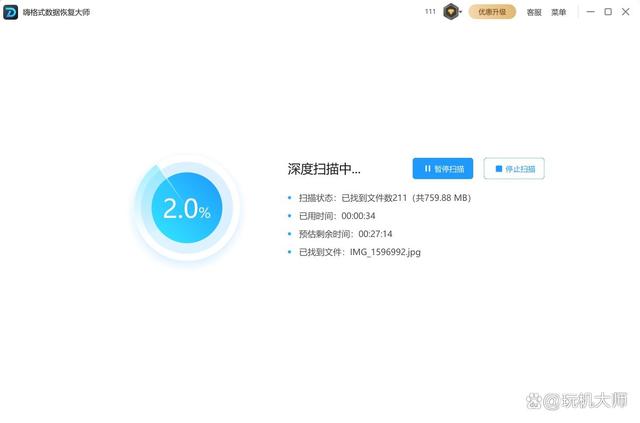The image size is (640, 423).
Task: Click elapsed time 00:00:34 line
Action: [337, 216]
